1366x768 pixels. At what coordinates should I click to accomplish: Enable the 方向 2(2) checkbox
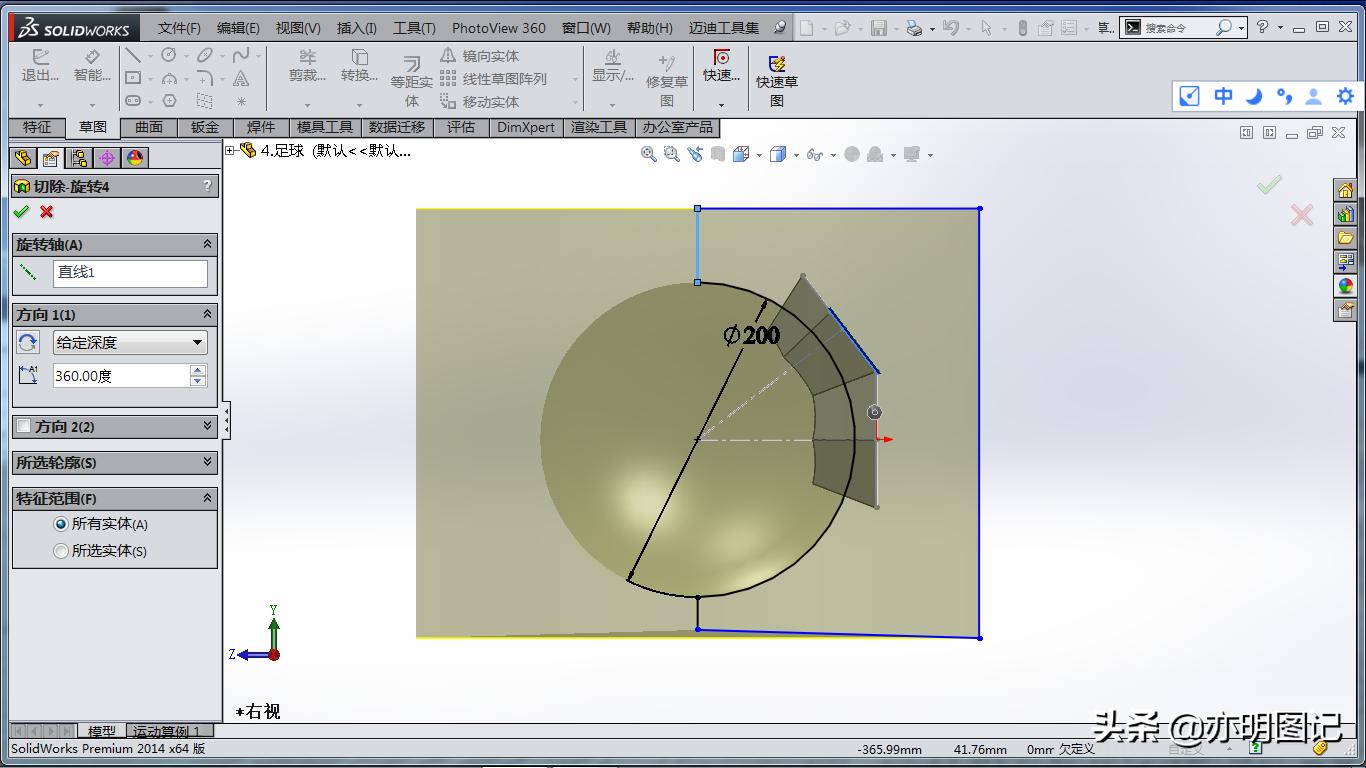24,426
